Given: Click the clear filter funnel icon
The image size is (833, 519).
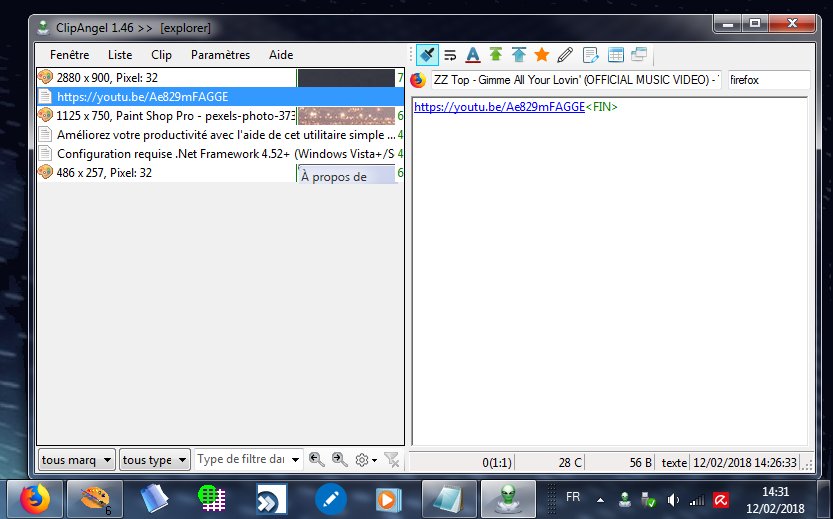Looking at the screenshot, I should pyautogui.click(x=392, y=460).
